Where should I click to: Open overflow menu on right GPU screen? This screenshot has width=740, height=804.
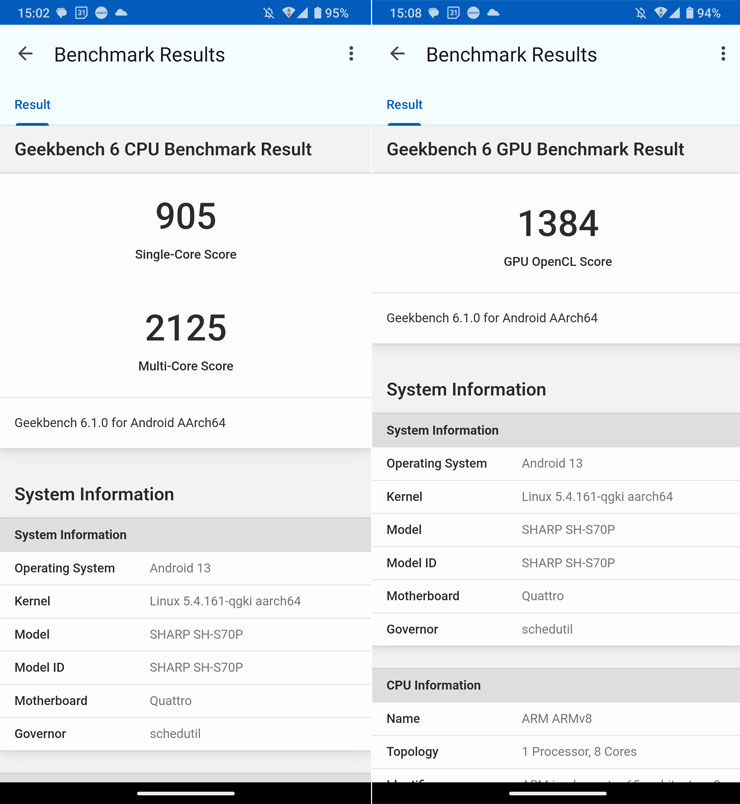coord(723,54)
